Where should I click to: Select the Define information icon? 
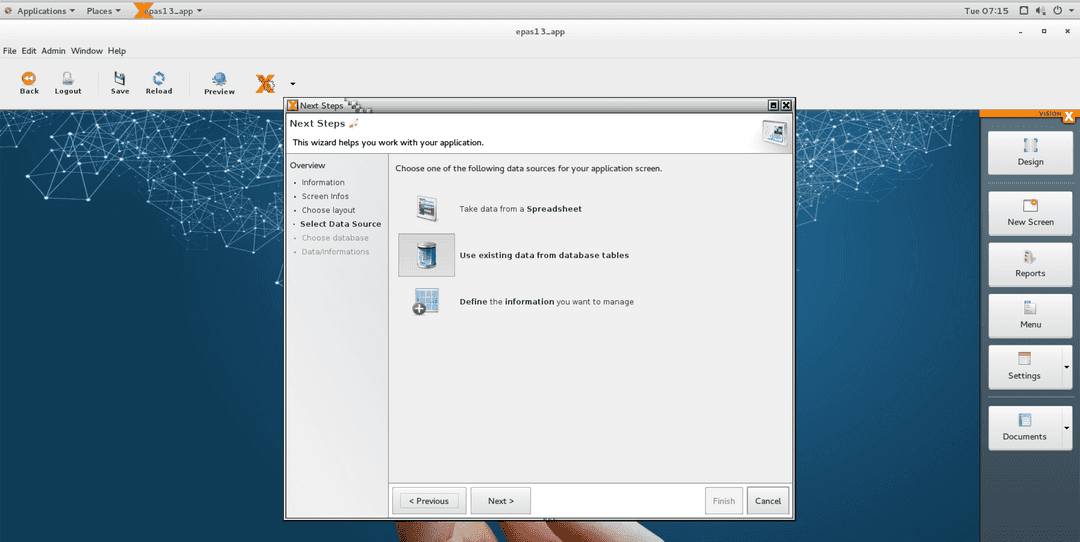tap(427, 301)
